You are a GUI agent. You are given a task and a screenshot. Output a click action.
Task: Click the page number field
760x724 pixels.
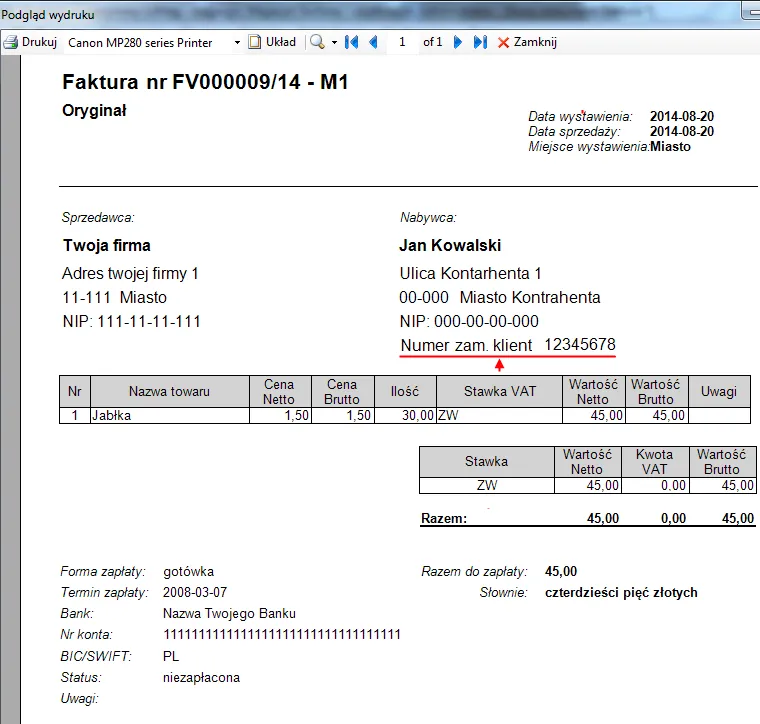coord(402,42)
